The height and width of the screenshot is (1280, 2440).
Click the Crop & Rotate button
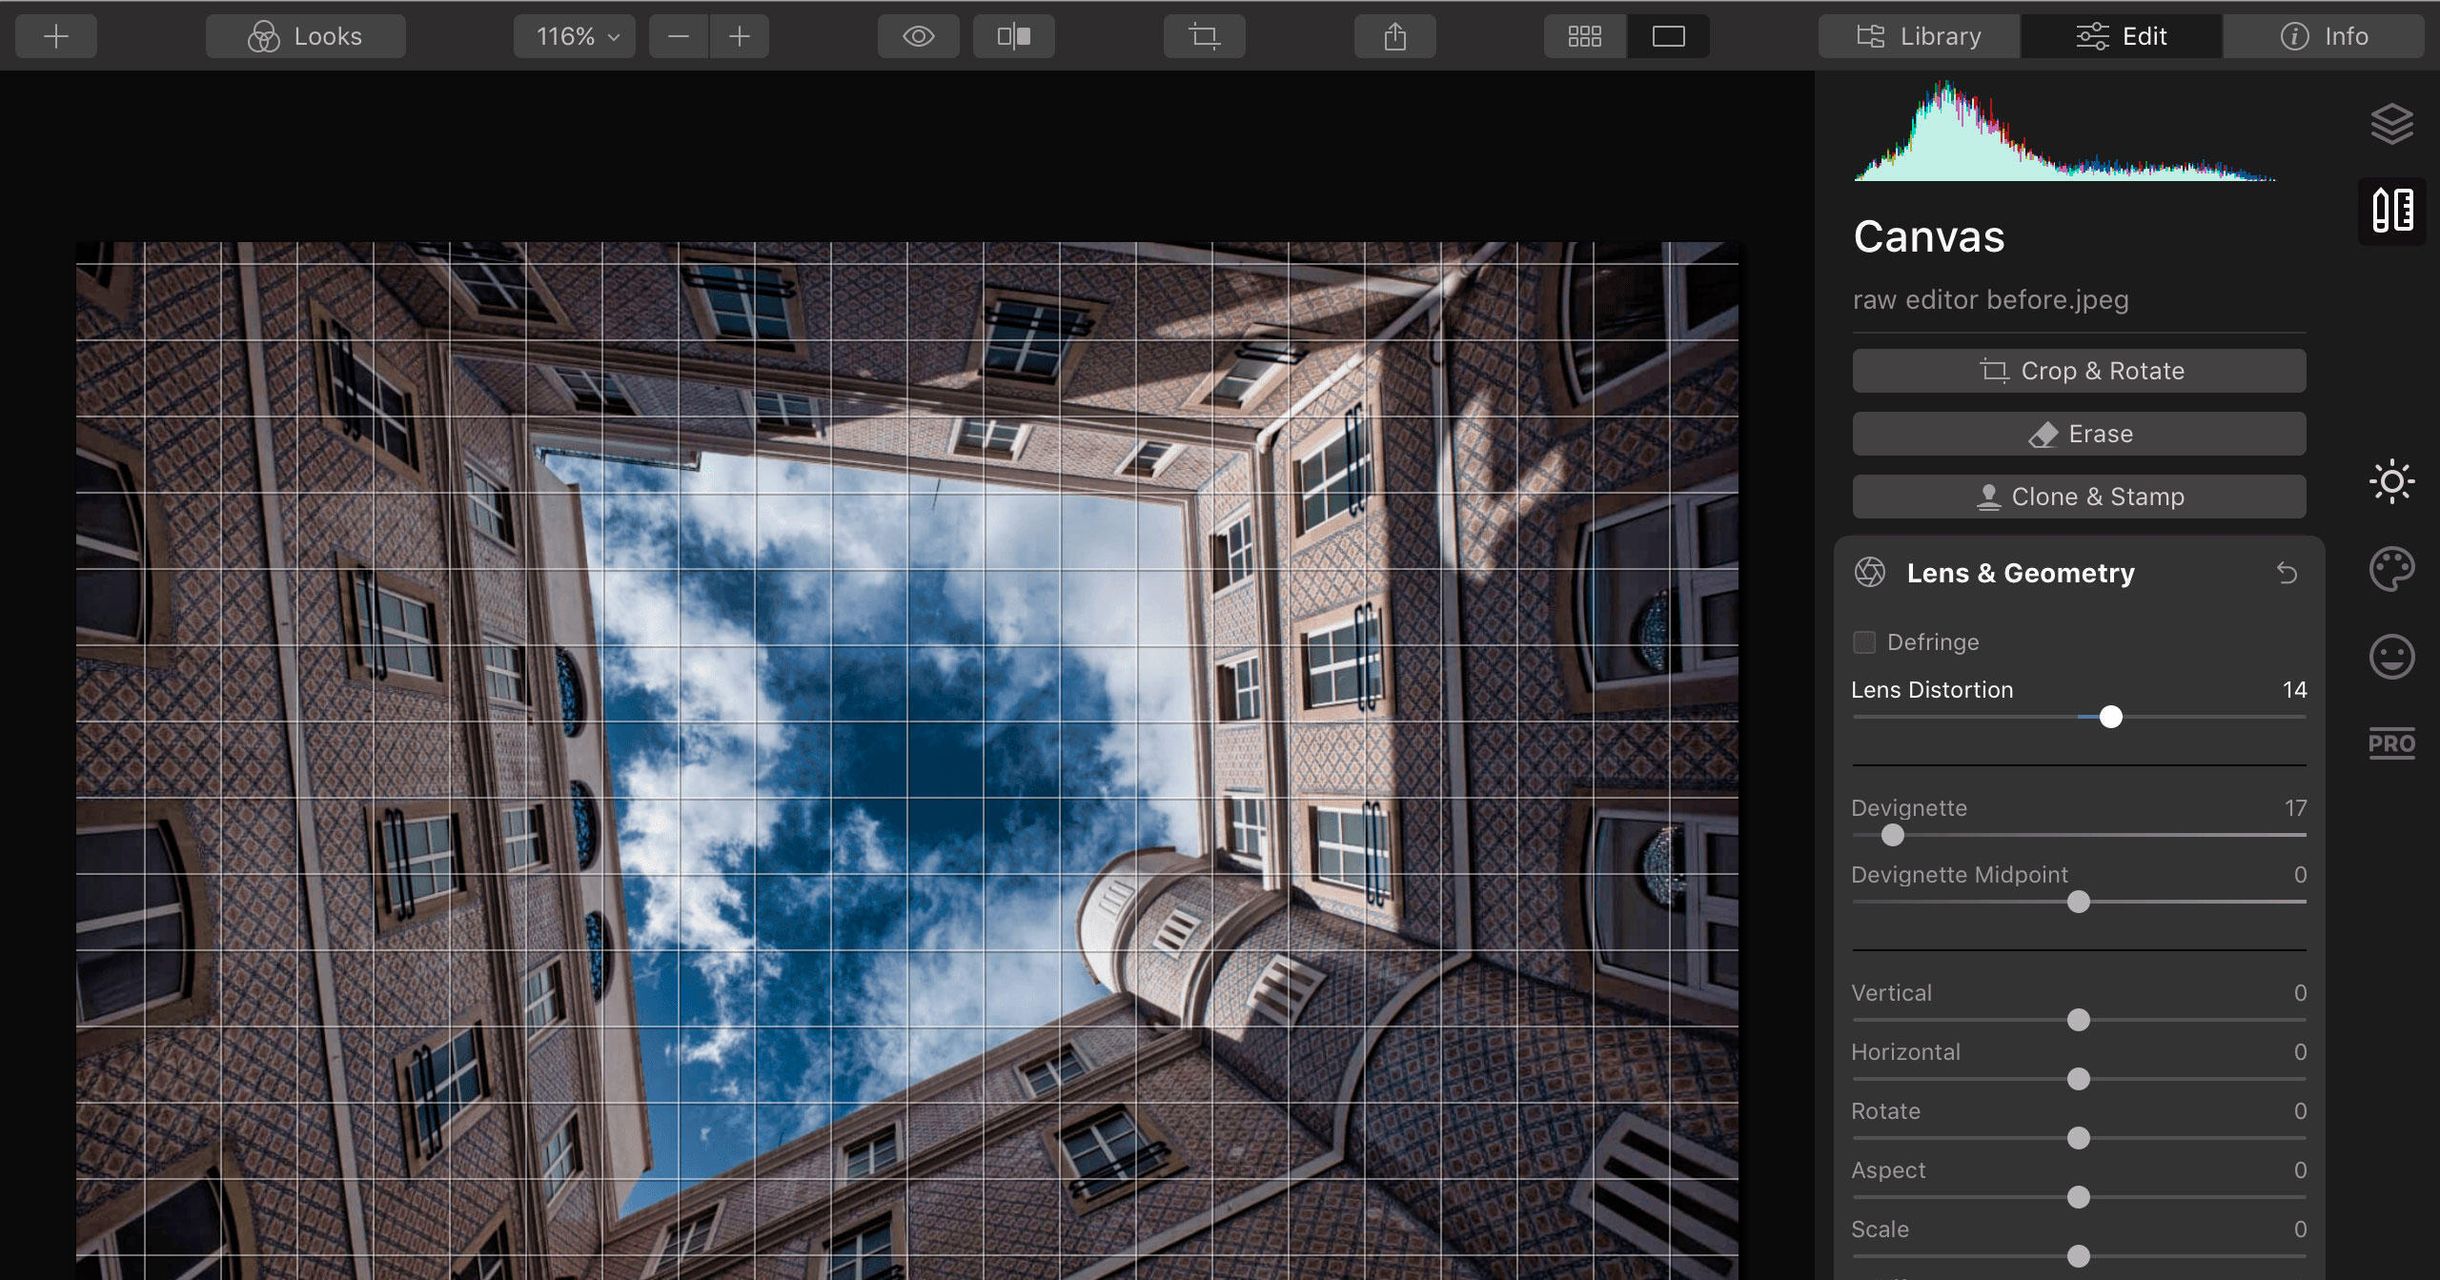(x=2078, y=370)
